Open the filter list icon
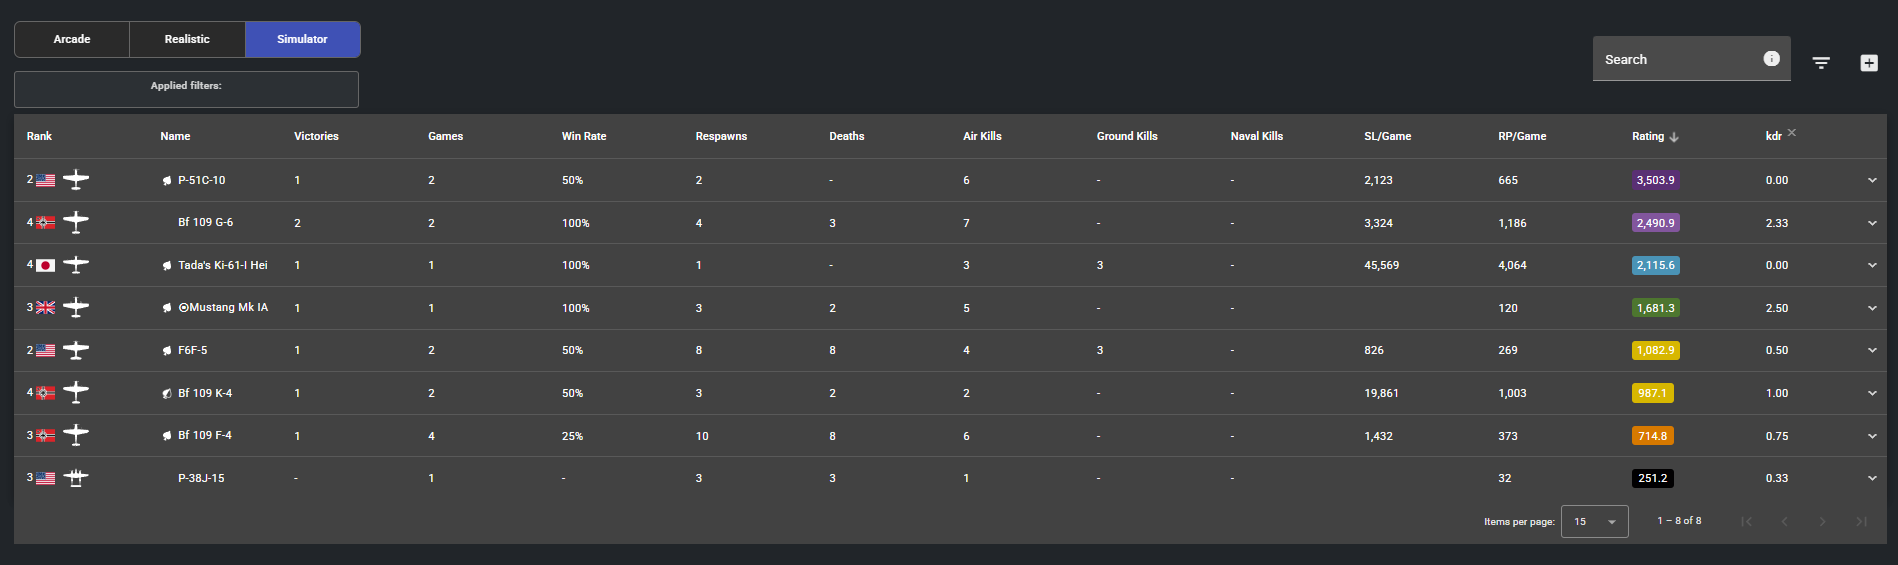The height and width of the screenshot is (565, 1898). click(x=1821, y=63)
